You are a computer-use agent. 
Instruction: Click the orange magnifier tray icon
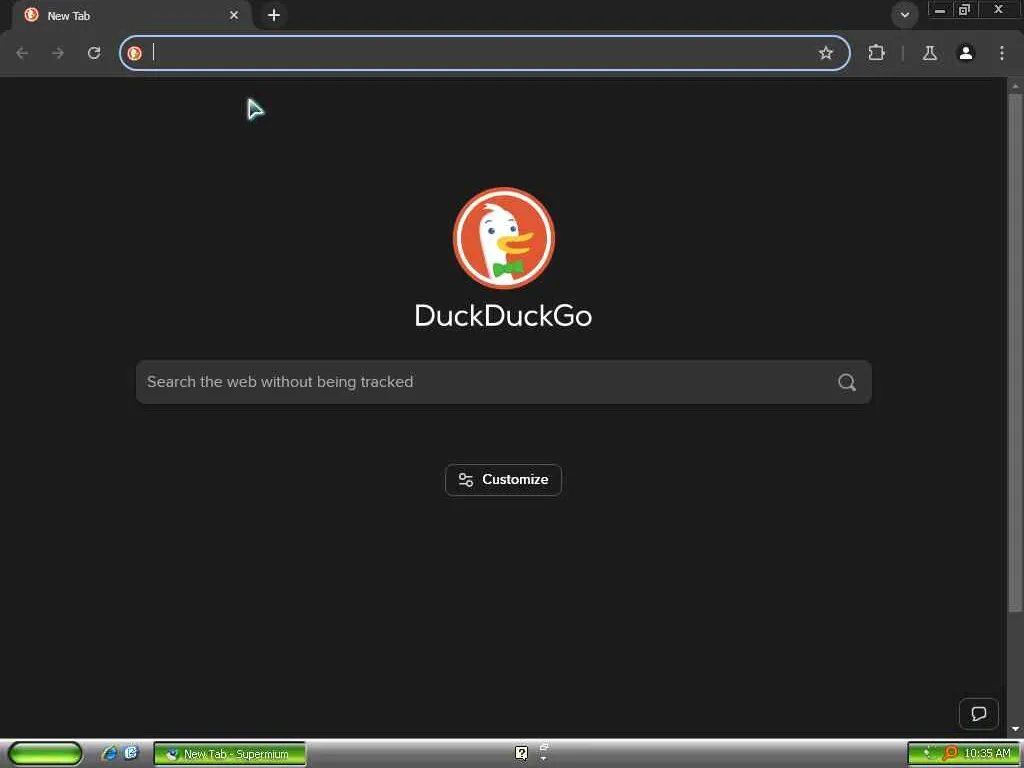(x=950, y=754)
